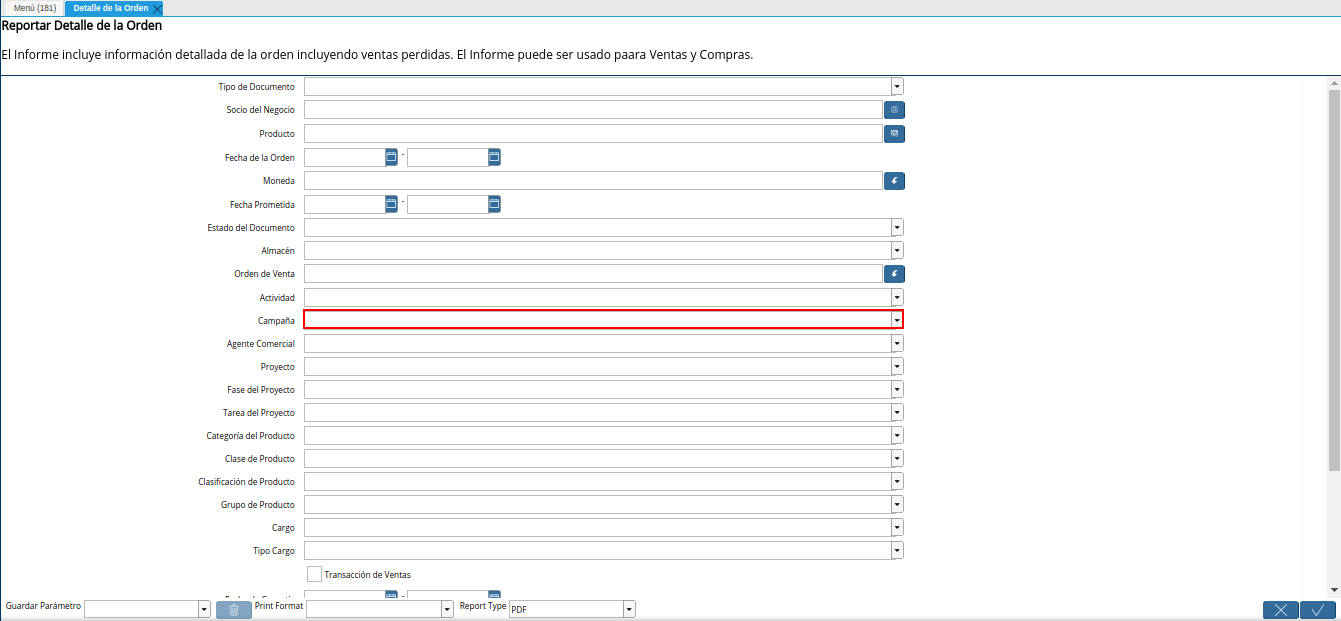Image resolution: width=1341 pixels, height=621 pixels.
Task: Click Orden de Venta lookup icon
Action: tap(894, 273)
